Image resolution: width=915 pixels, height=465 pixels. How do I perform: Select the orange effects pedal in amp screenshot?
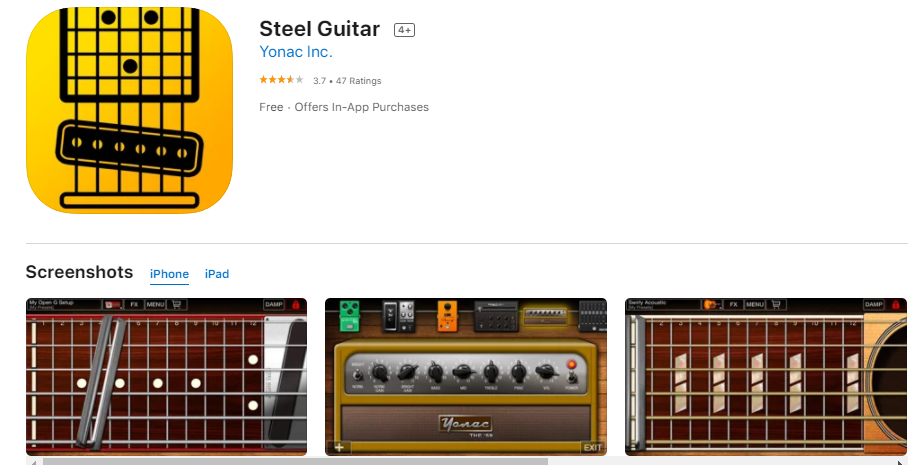[x=447, y=317]
